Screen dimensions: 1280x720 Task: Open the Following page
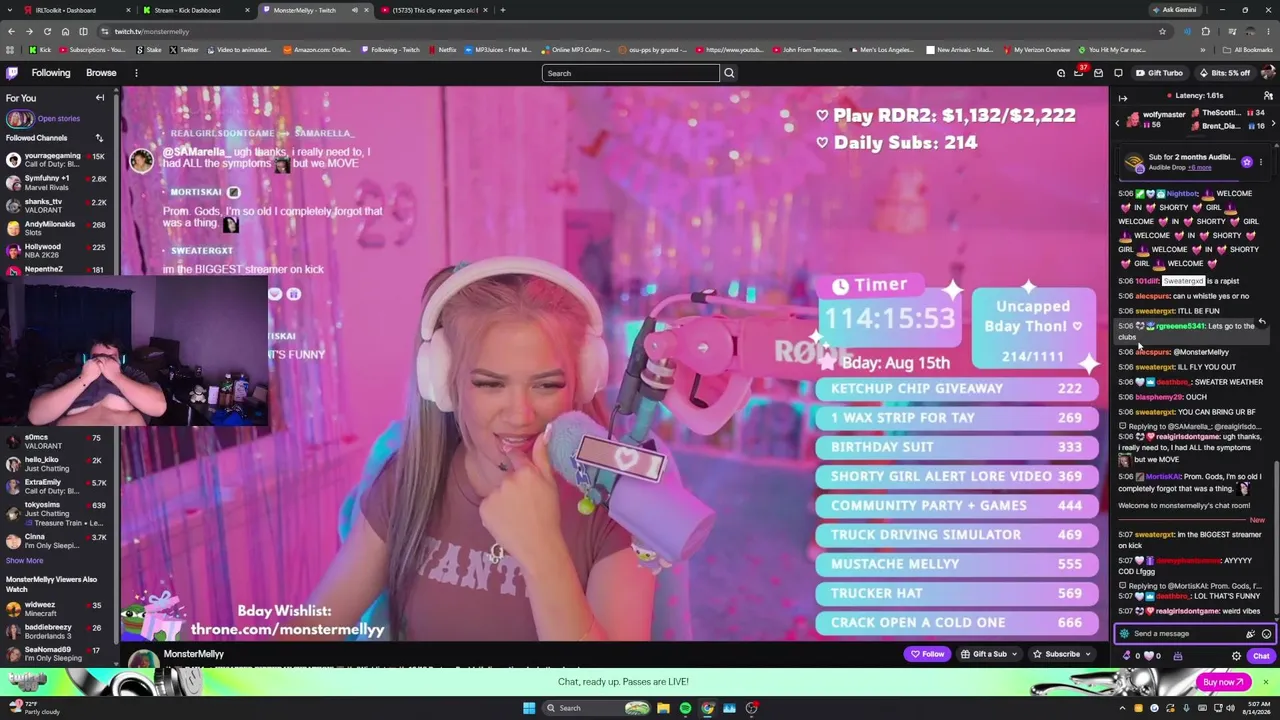coord(51,73)
